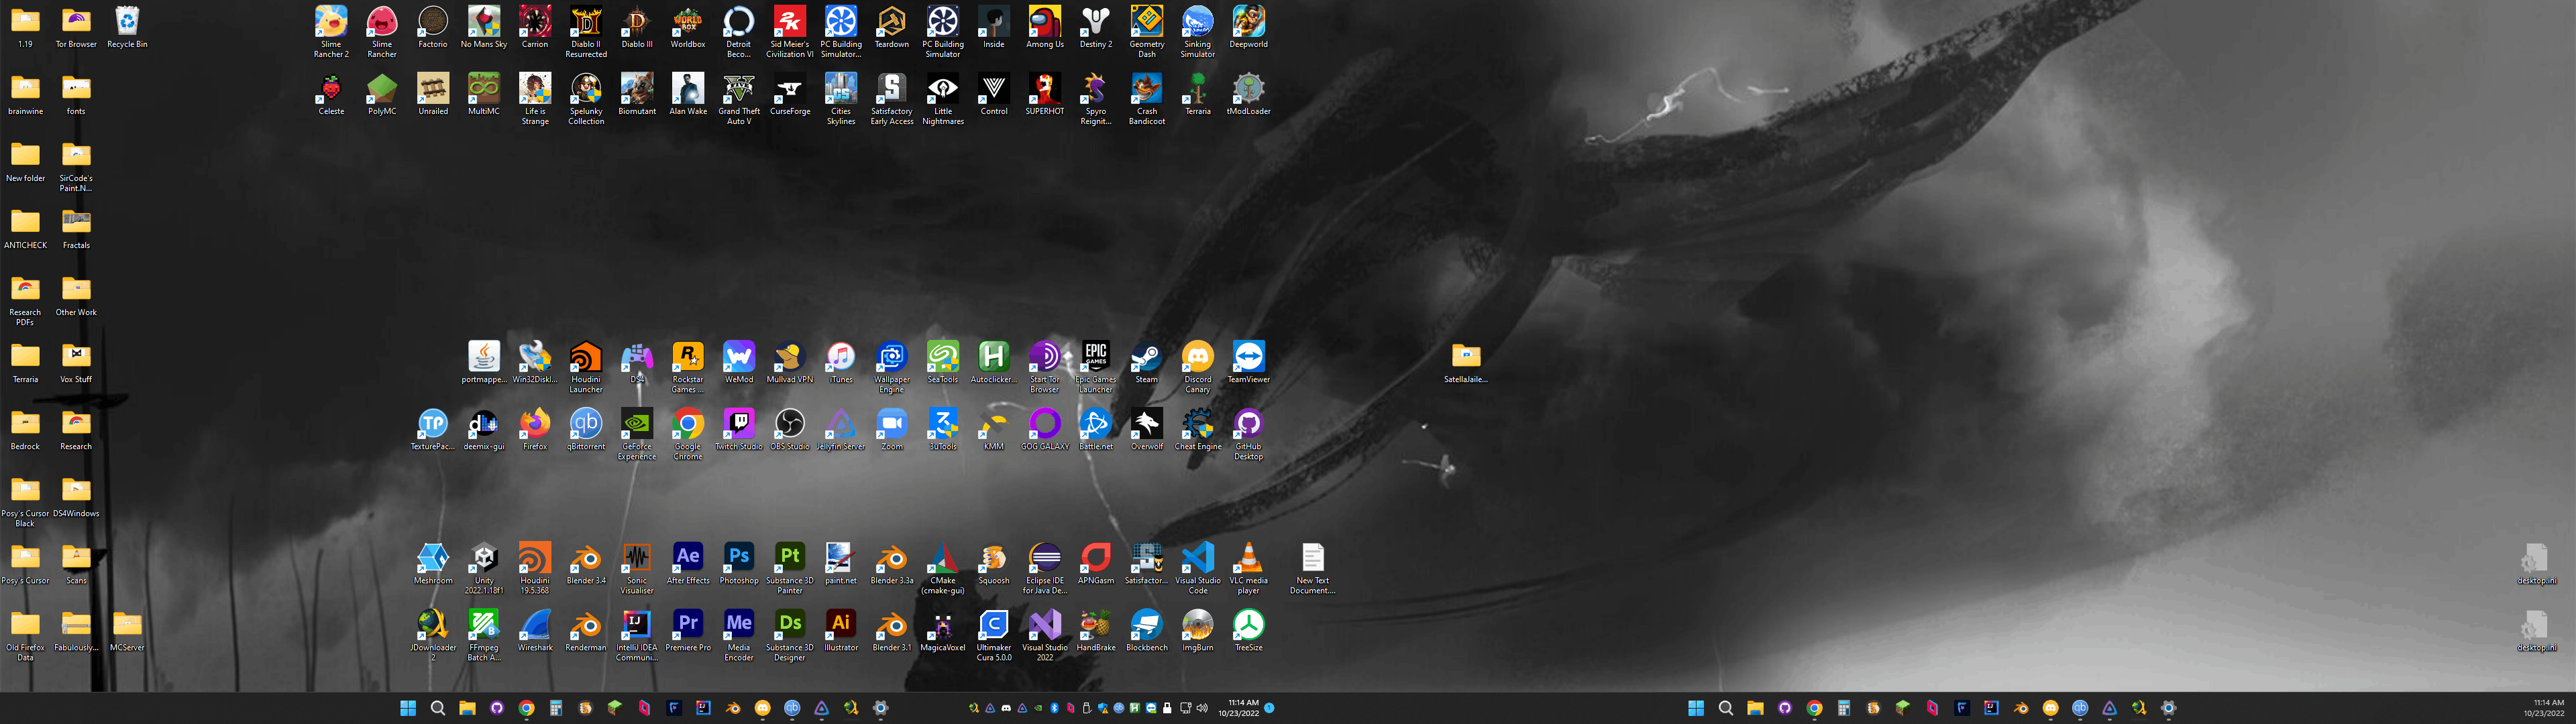Select the Mullvad VPN shortcut

[790, 362]
